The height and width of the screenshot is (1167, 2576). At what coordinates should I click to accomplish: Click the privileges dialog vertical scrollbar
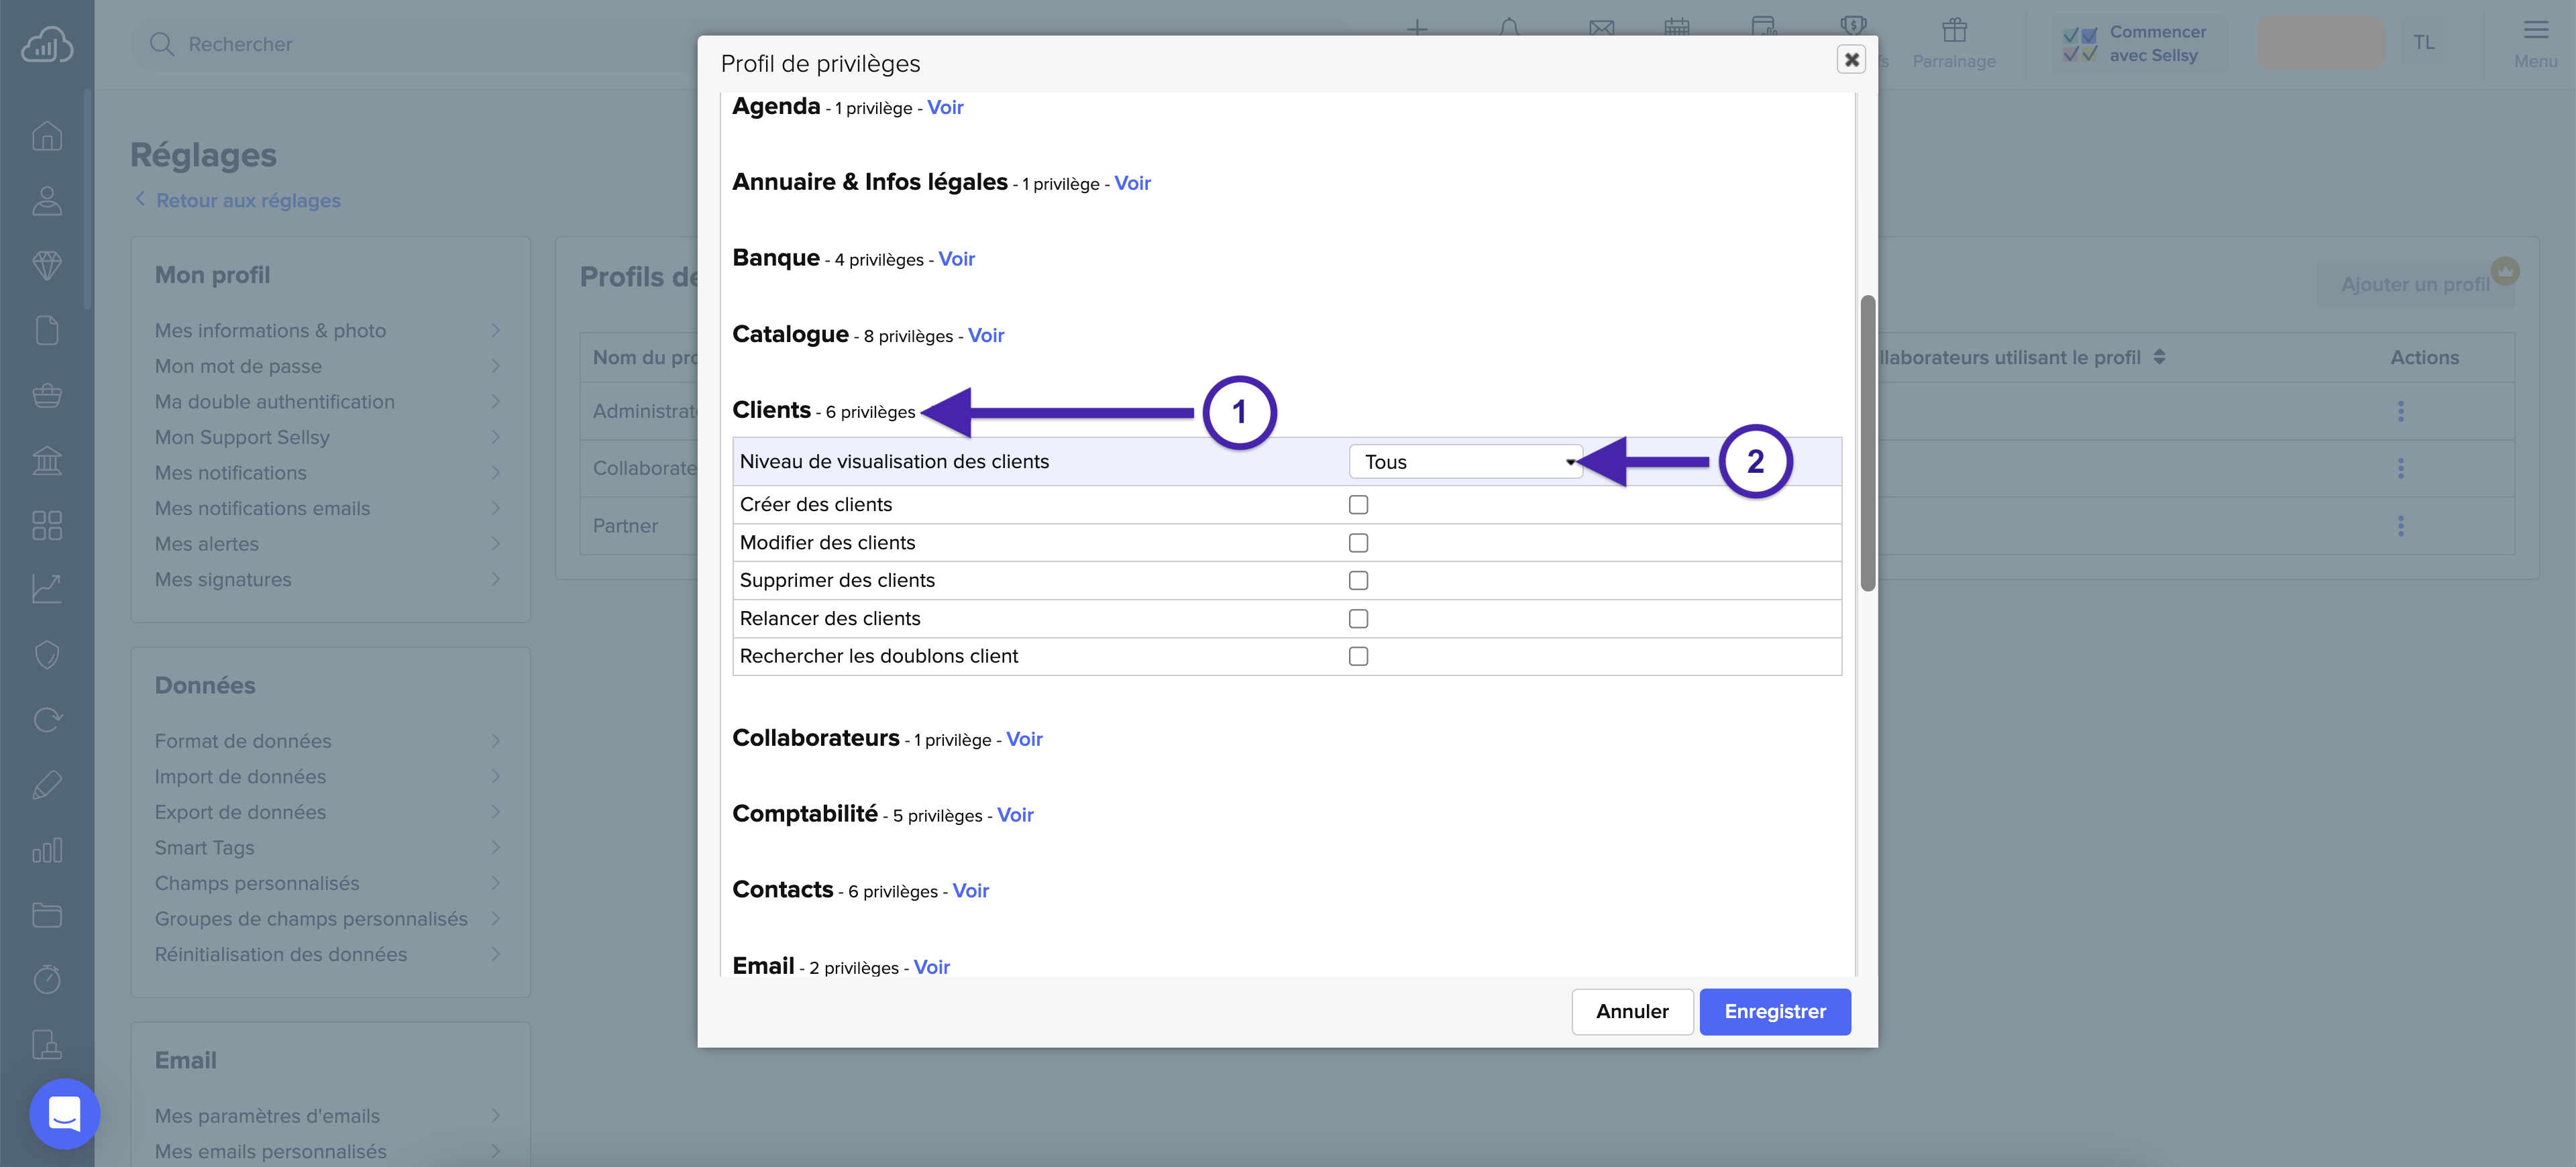pos(1867,443)
